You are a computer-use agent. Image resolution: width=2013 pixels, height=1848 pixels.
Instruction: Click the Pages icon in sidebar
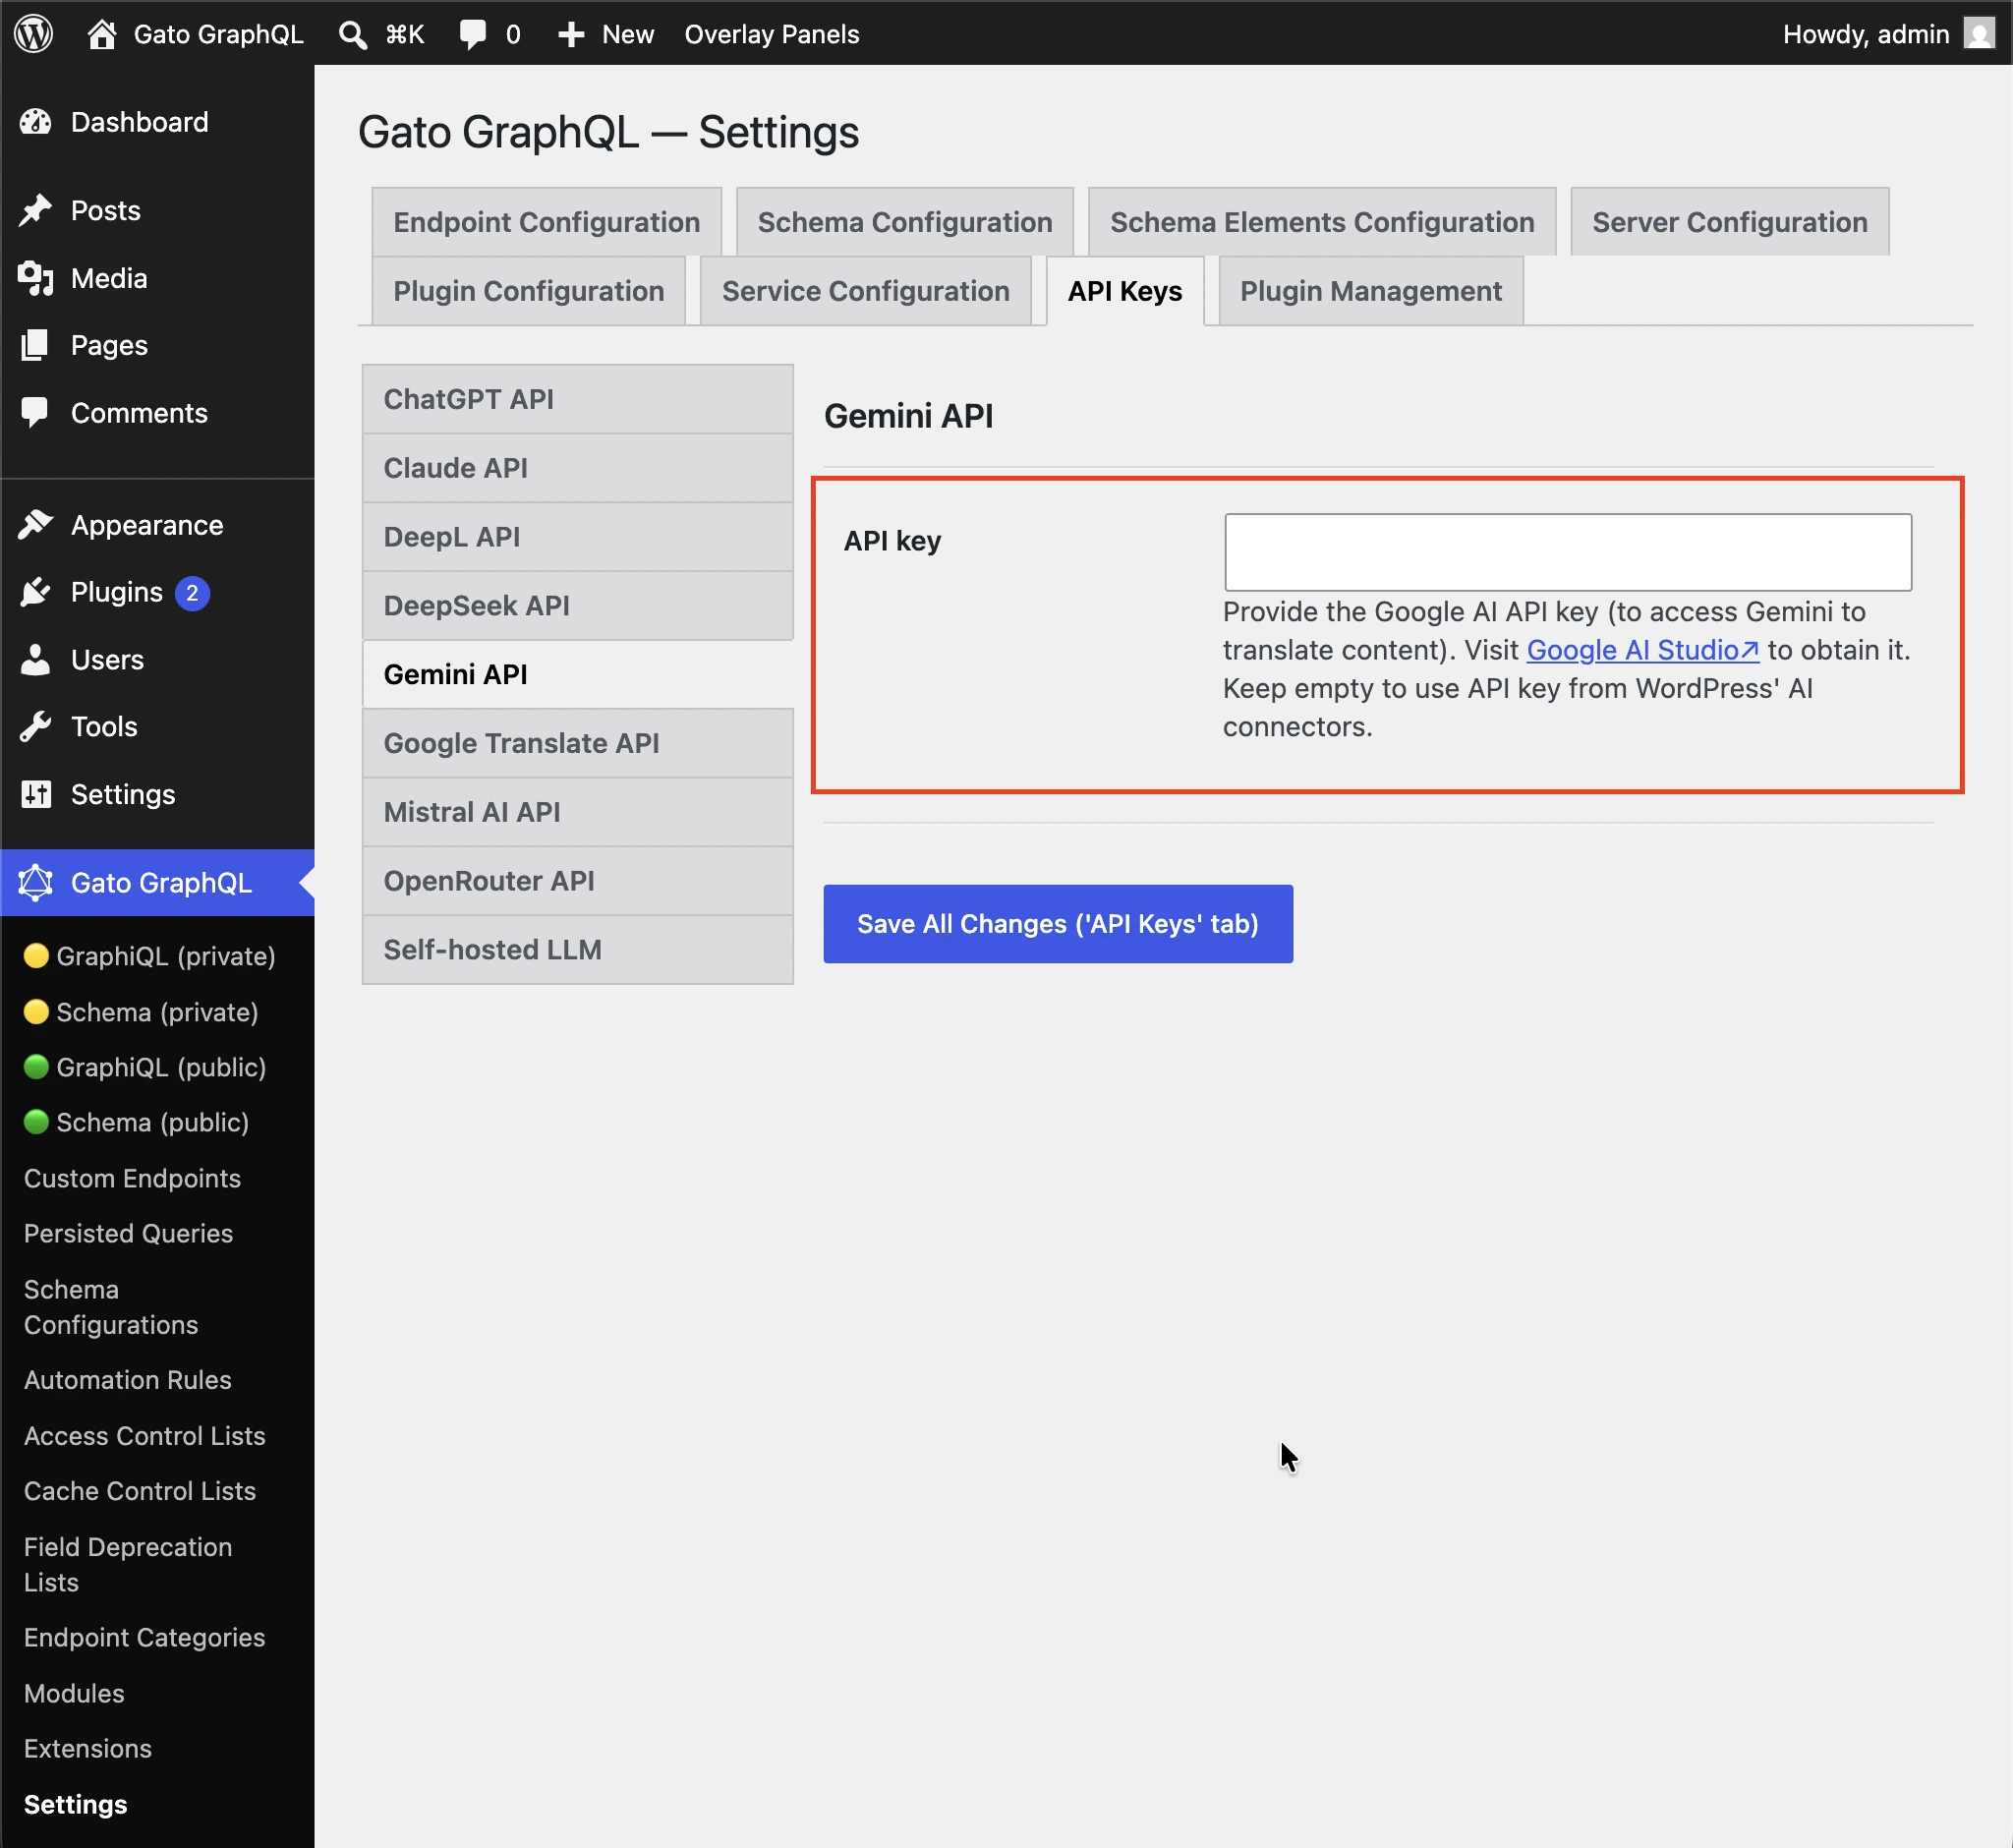(36, 345)
